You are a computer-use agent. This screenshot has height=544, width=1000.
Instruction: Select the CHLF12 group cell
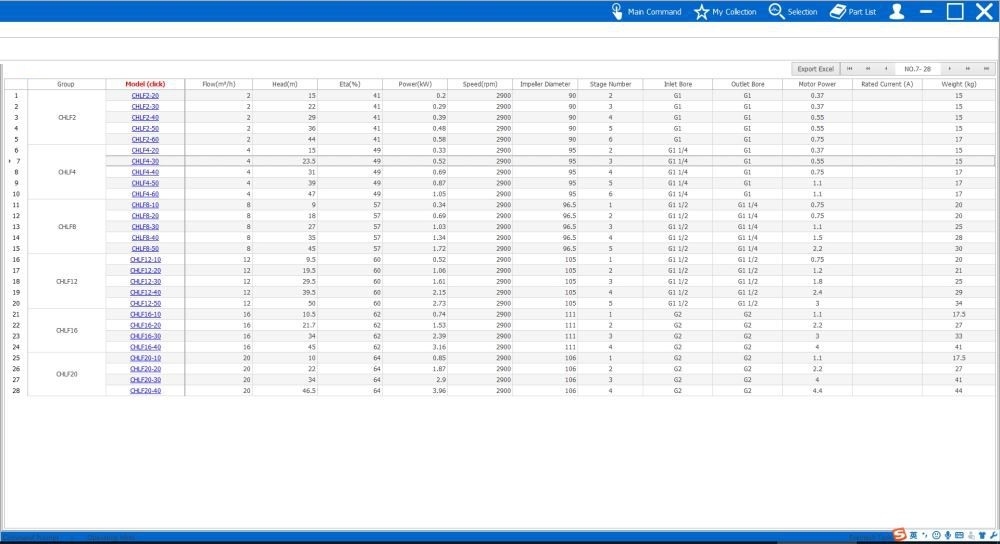coord(67,282)
